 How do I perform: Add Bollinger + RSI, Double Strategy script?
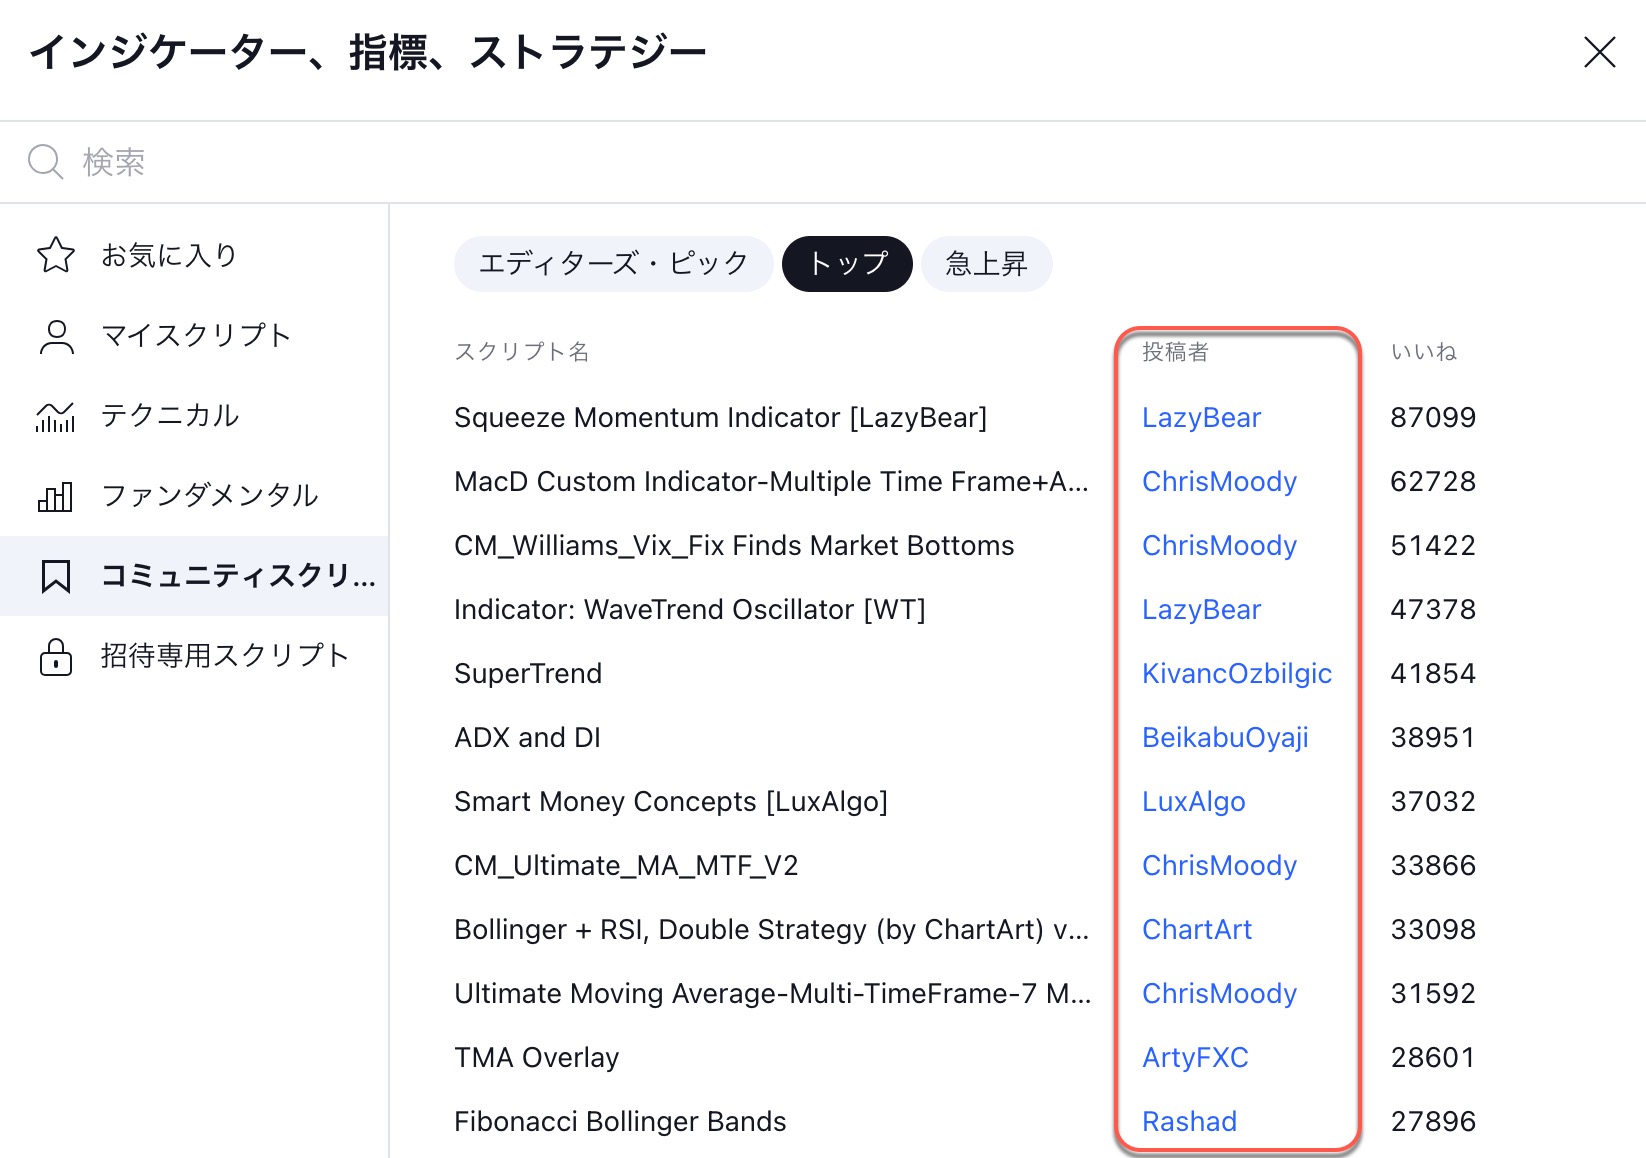(x=771, y=930)
